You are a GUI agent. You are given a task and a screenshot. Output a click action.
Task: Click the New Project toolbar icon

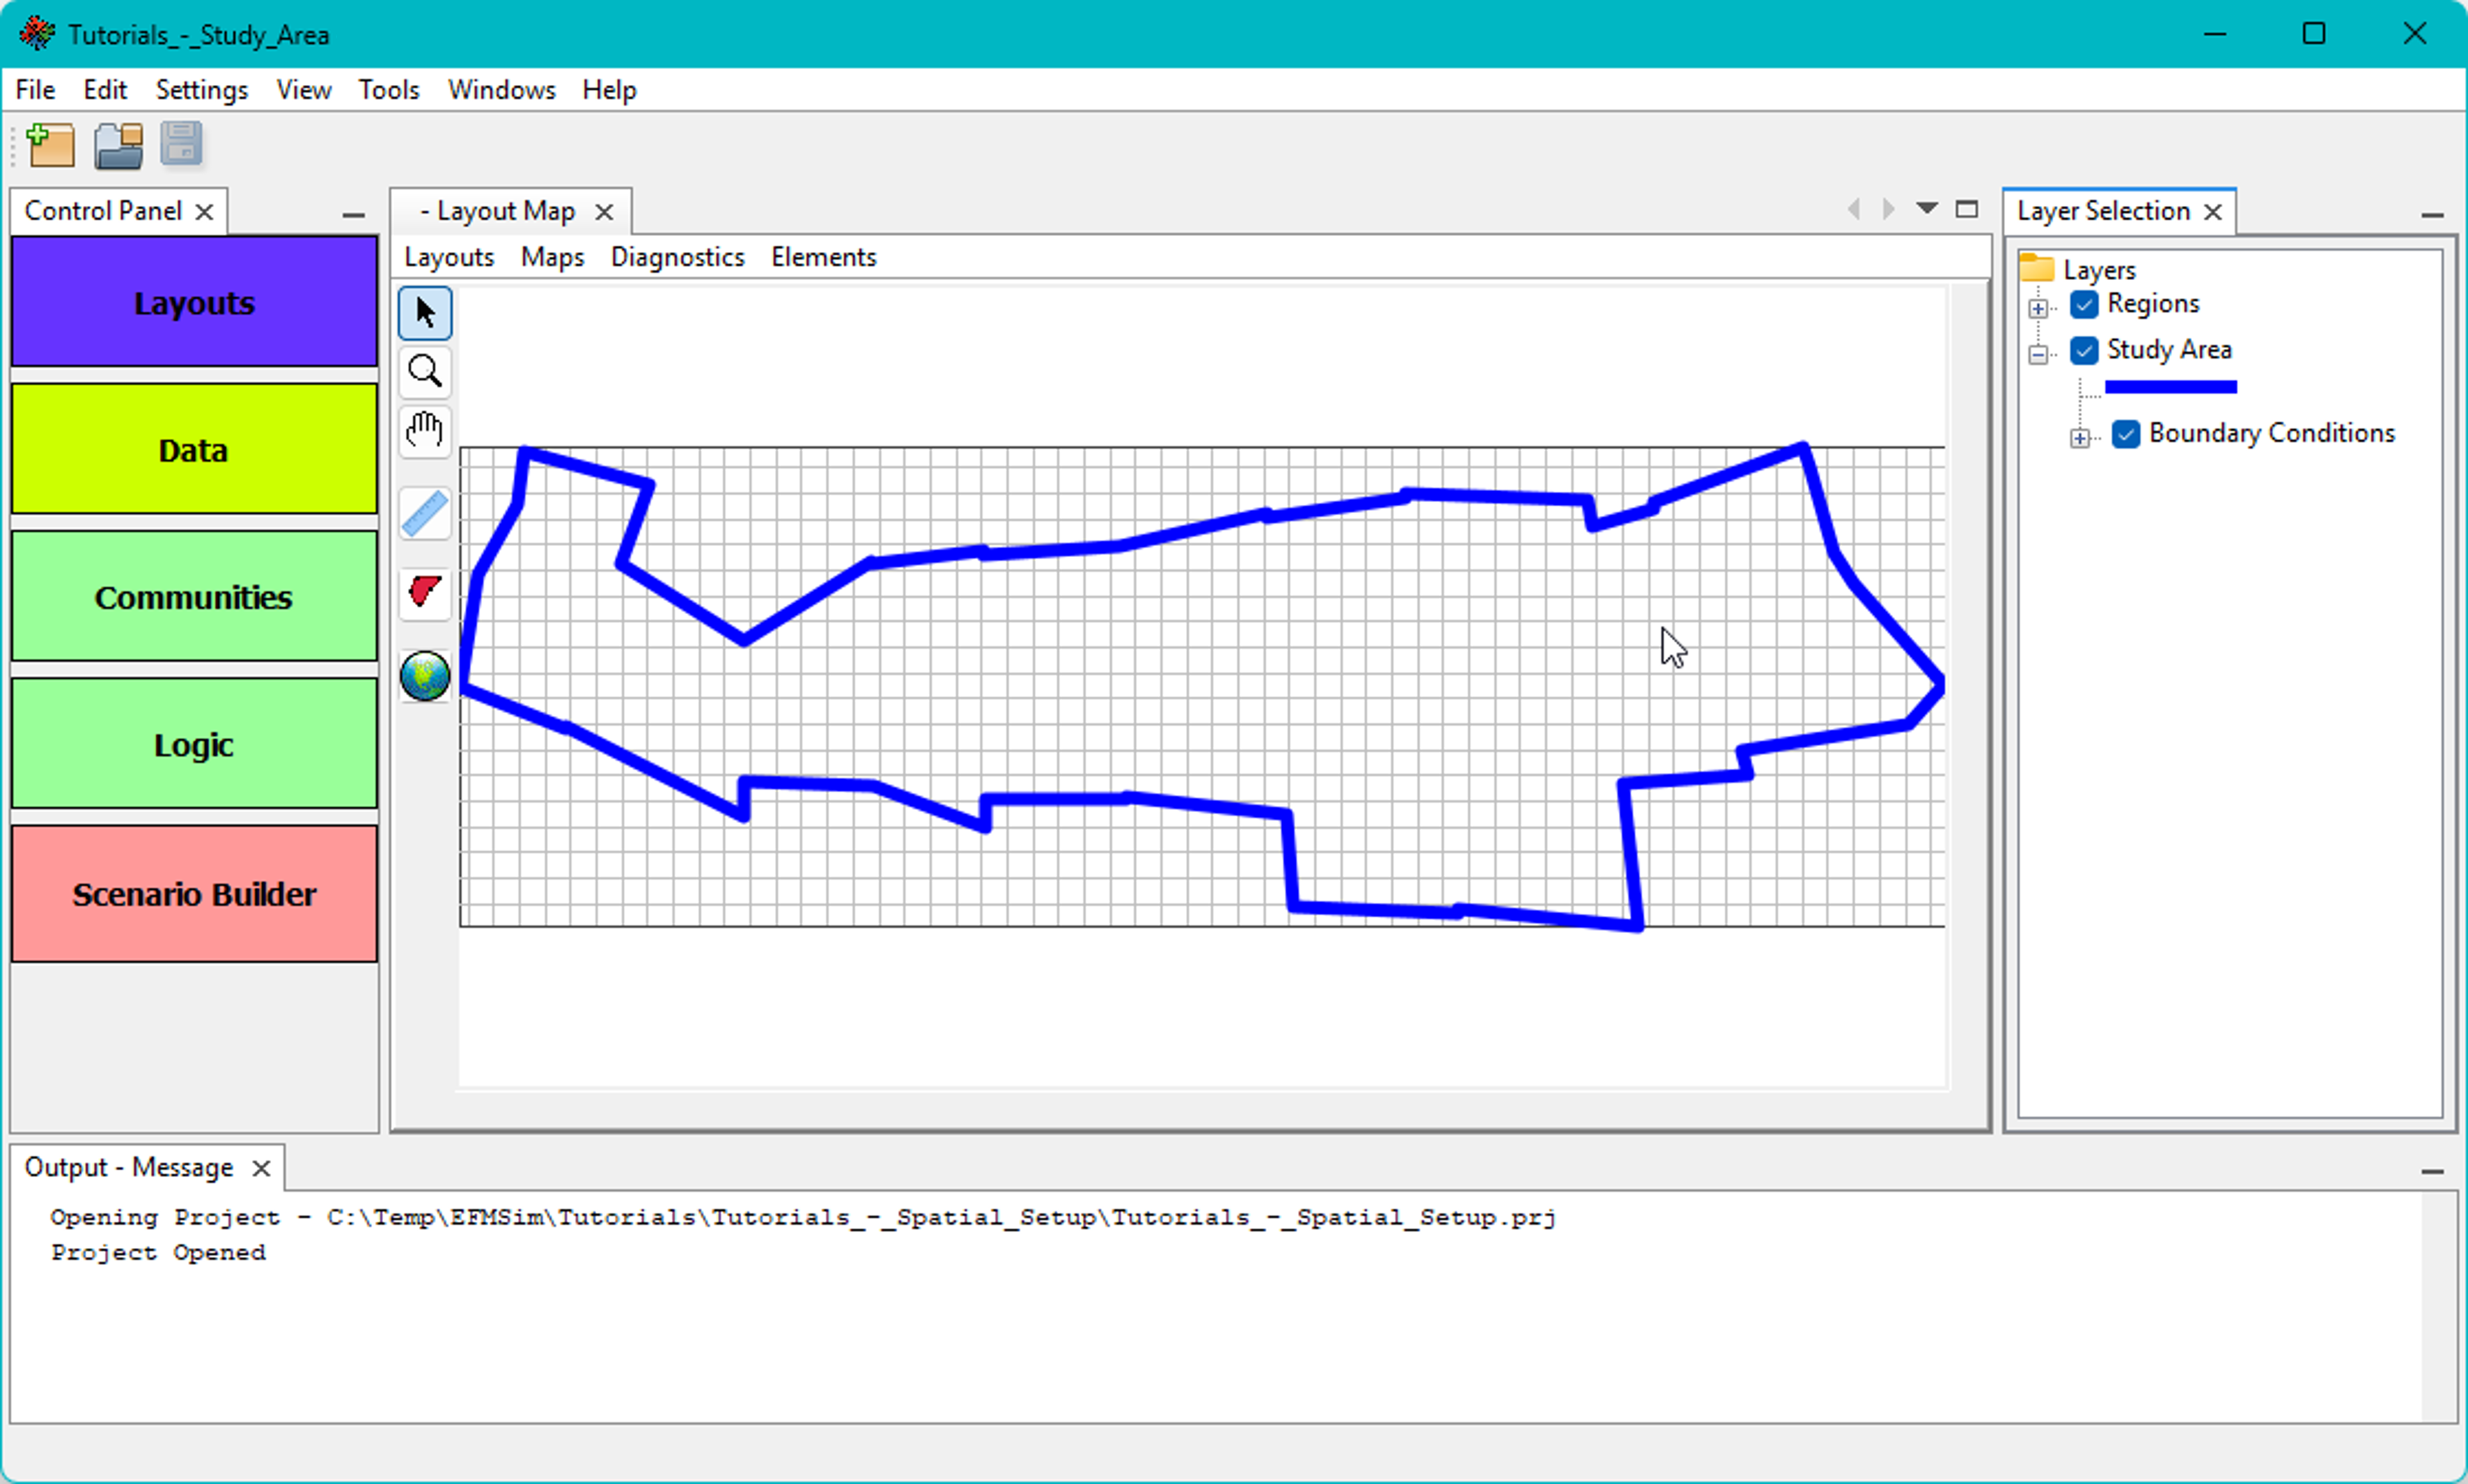click(51, 145)
